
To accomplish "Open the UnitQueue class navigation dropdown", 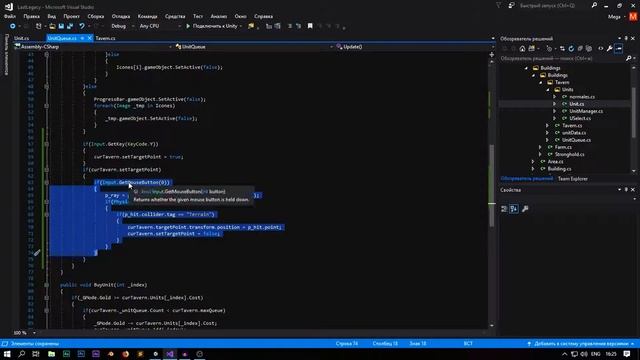I will pos(254,47).
